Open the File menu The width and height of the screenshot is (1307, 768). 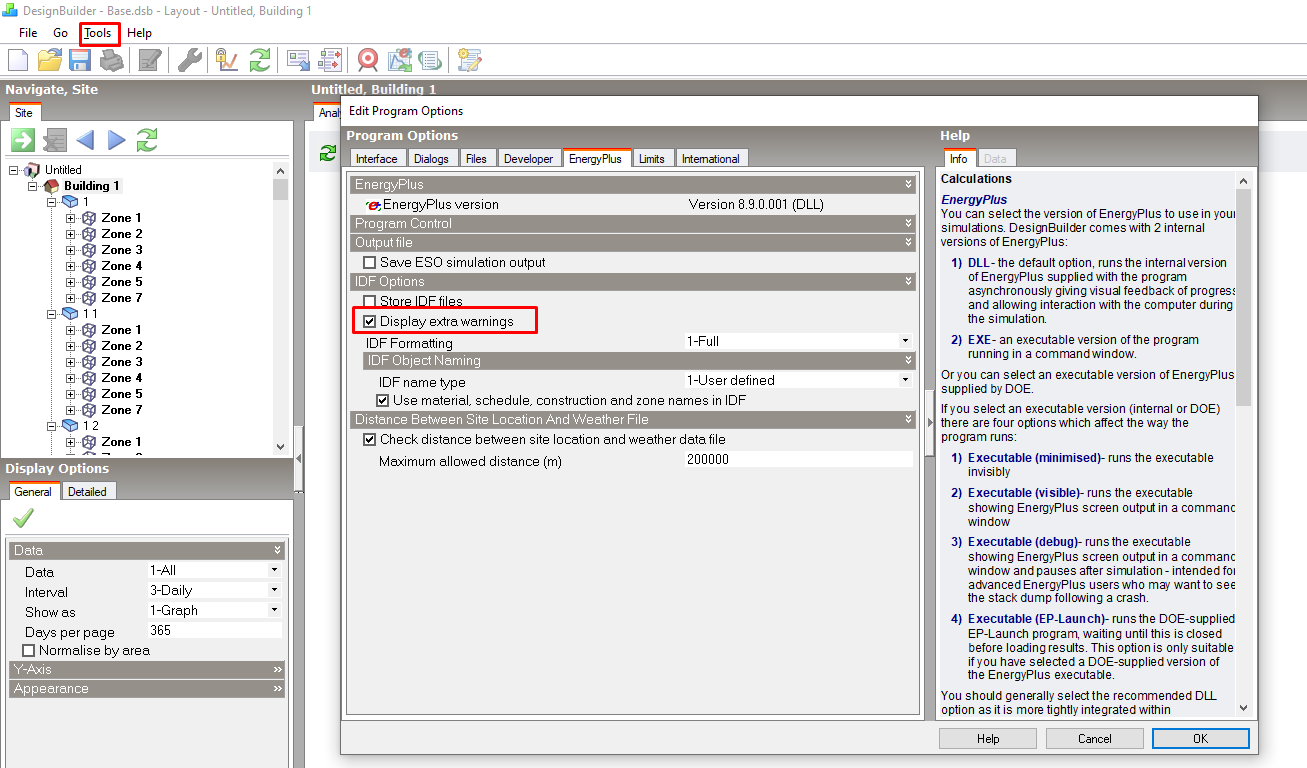point(28,33)
